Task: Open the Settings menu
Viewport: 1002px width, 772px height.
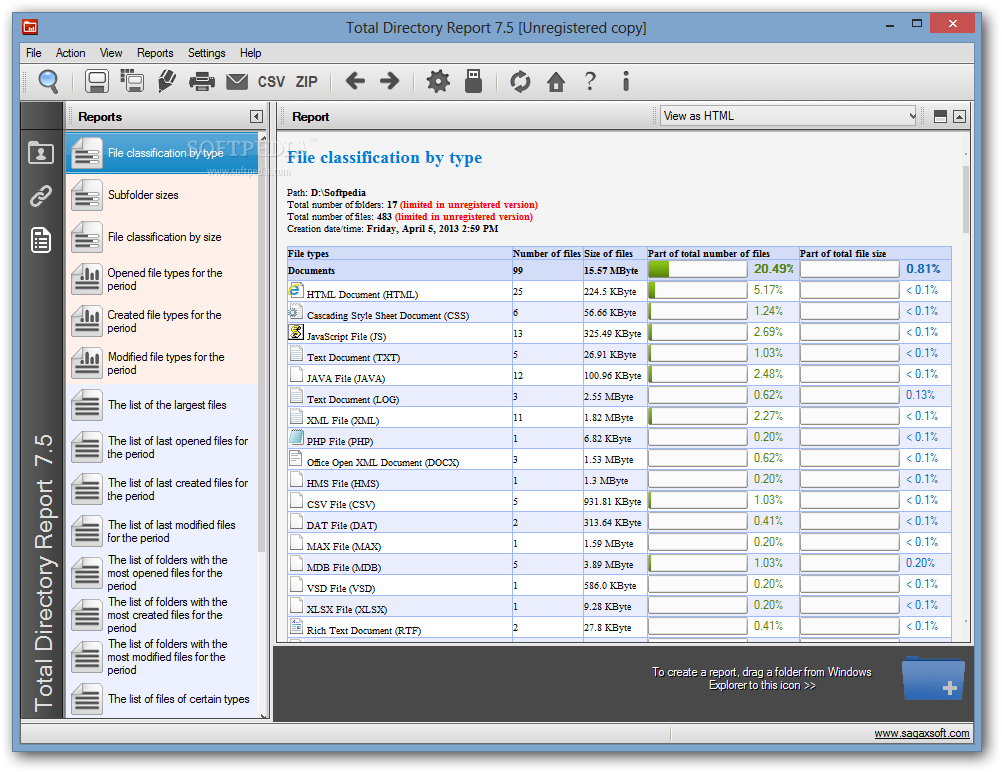Action: click(x=206, y=53)
